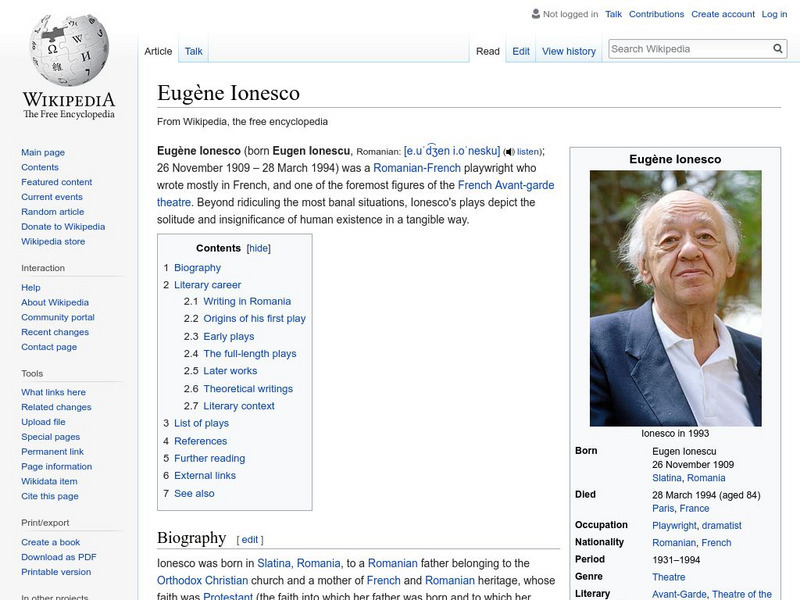Jump to See also section
The height and width of the screenshot is (600, 800).
tap(194, 493)
